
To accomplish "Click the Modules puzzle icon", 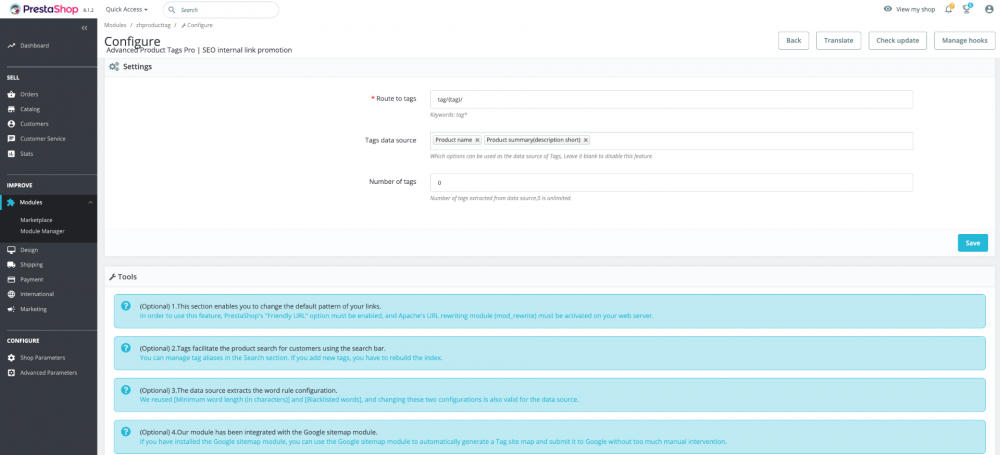I will click(11, 202).
